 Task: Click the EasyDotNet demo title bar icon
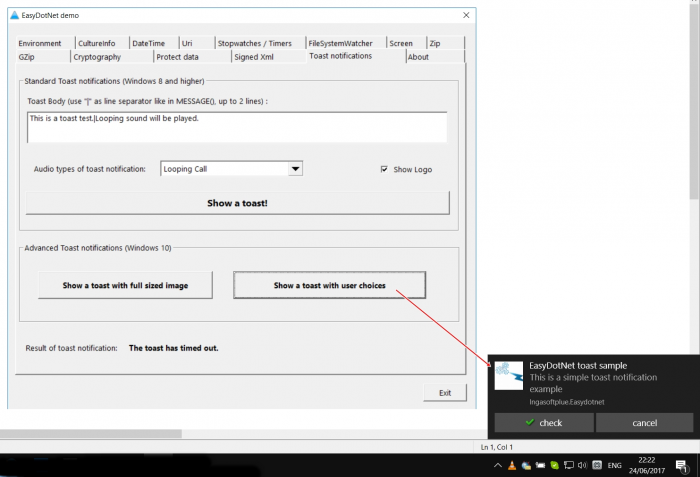coord(15,15)
